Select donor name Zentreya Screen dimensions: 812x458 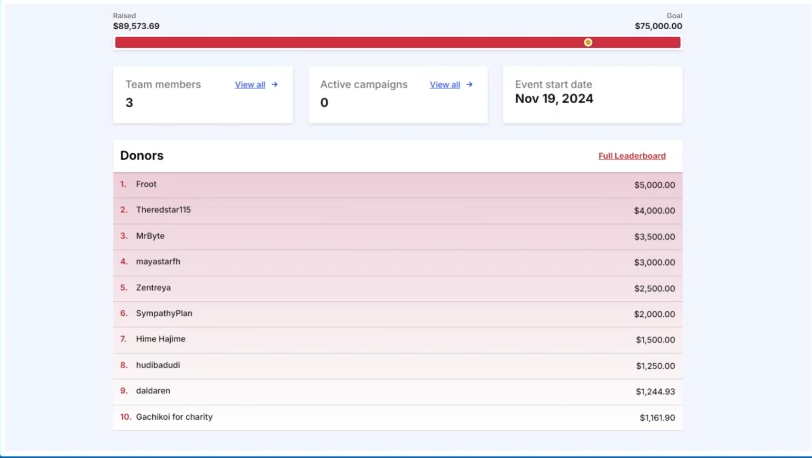(153, 288)
